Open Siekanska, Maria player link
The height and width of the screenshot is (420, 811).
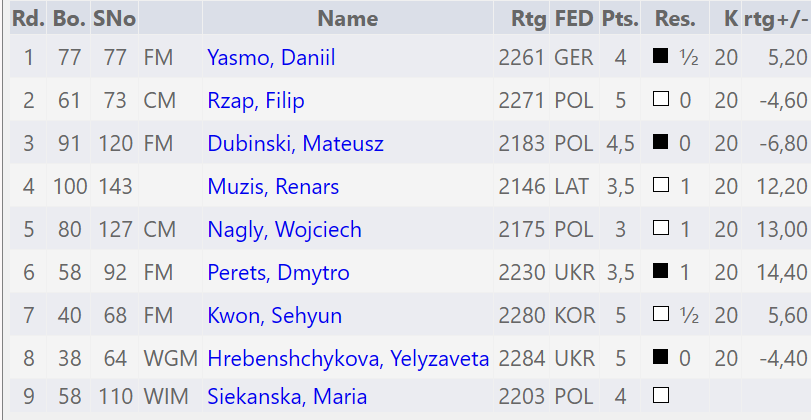pyautogui.click(x=287, y=396)
